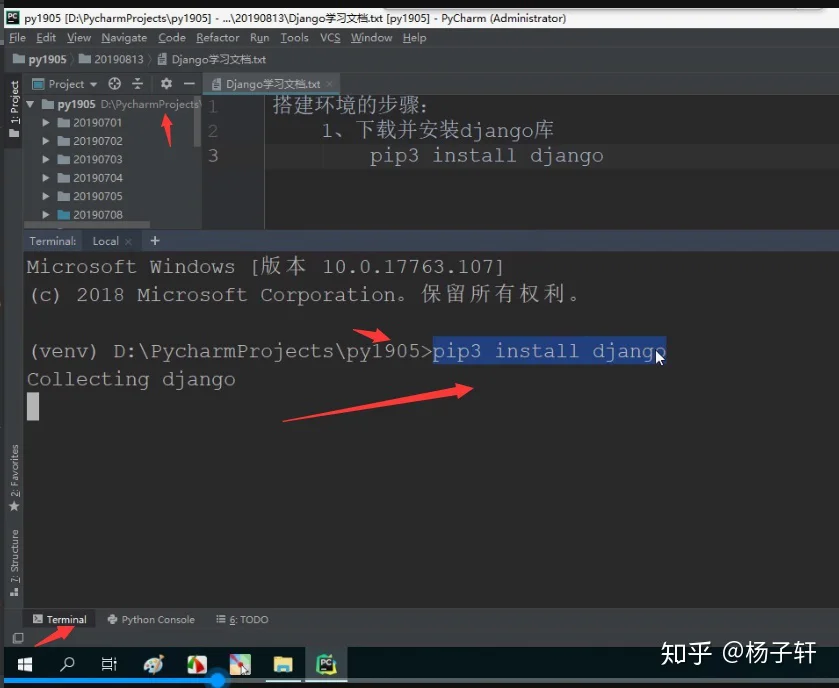This screenshot has width=839, height=688.
Task: Expand the 20190702 folder
Action: click(46, 141)
